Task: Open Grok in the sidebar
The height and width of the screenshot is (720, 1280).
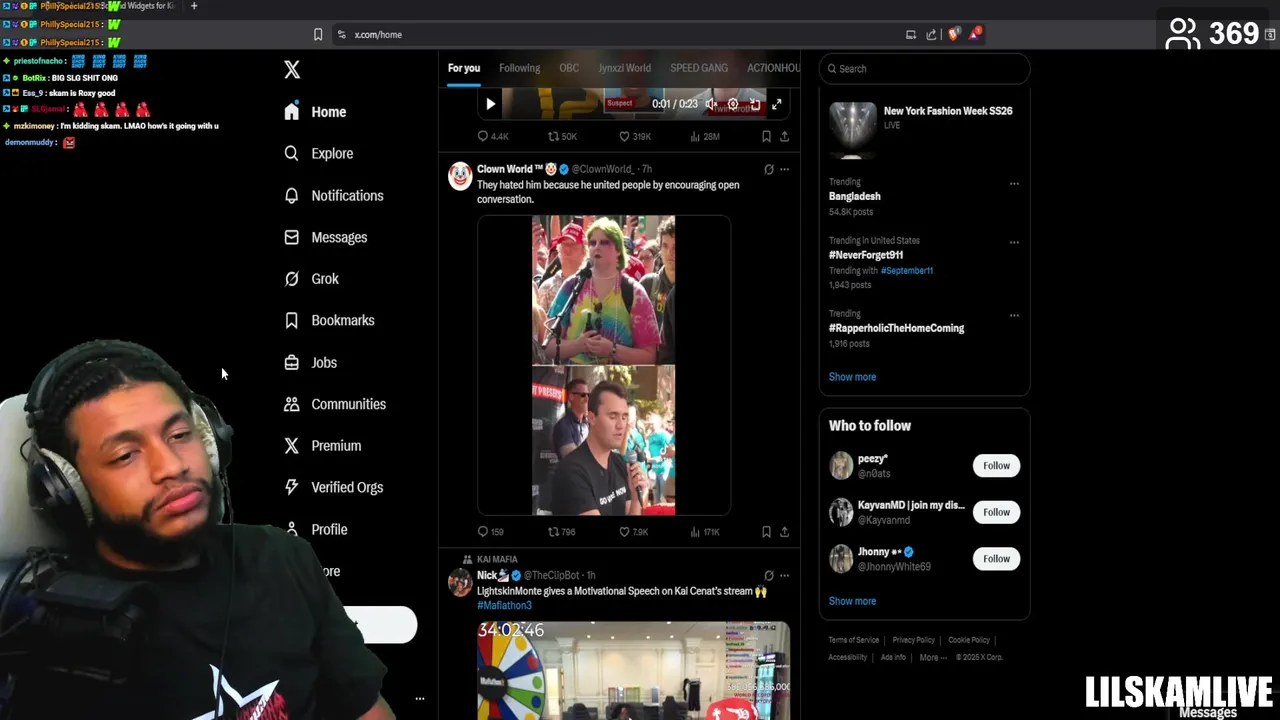Action: coord(311,279)
